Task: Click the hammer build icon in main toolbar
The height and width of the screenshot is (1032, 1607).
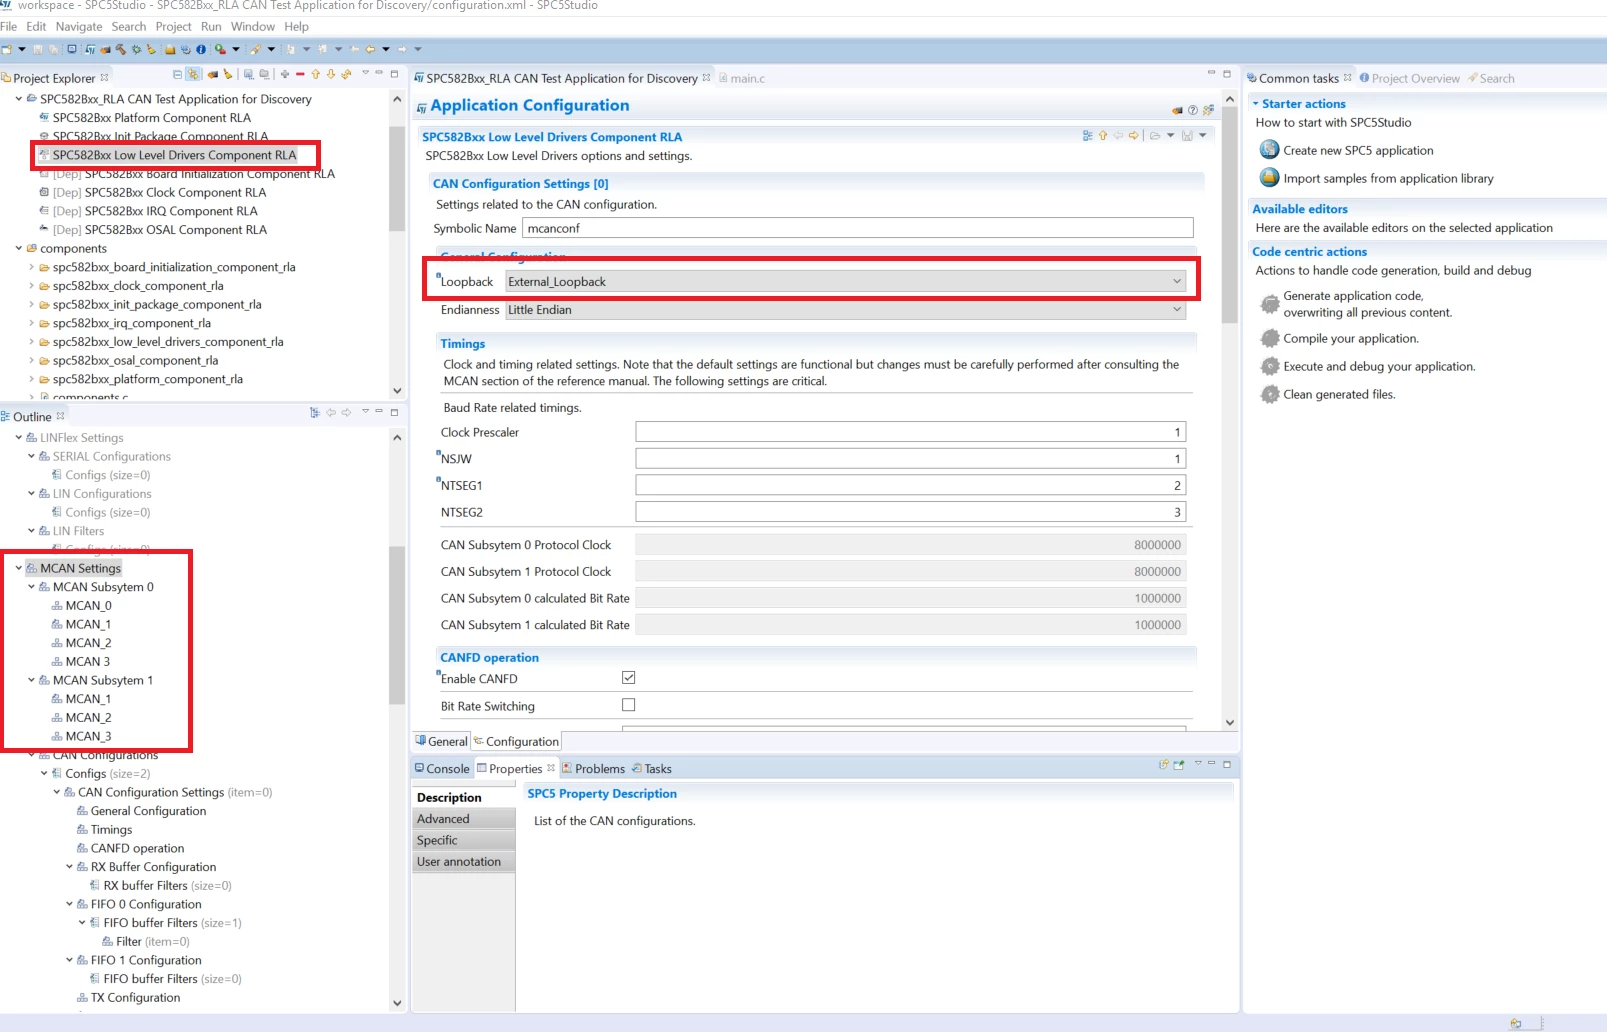Action: click(120, 49)
